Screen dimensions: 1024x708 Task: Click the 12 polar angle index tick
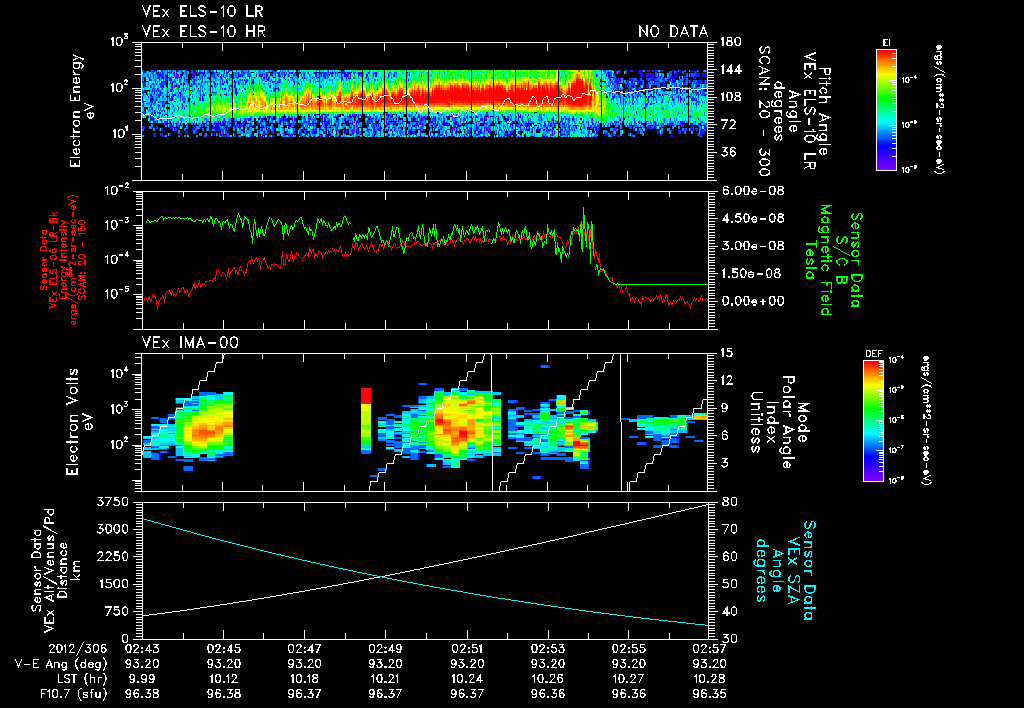[x=727, y=380]
